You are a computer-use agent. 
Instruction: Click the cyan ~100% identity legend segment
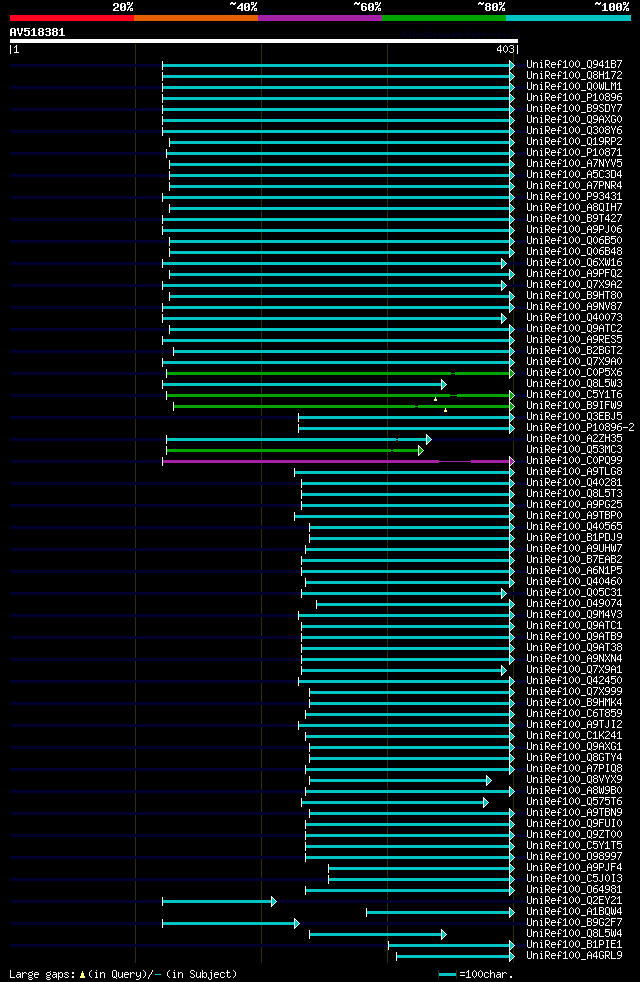pyautogui.click(x=568, y=18)
